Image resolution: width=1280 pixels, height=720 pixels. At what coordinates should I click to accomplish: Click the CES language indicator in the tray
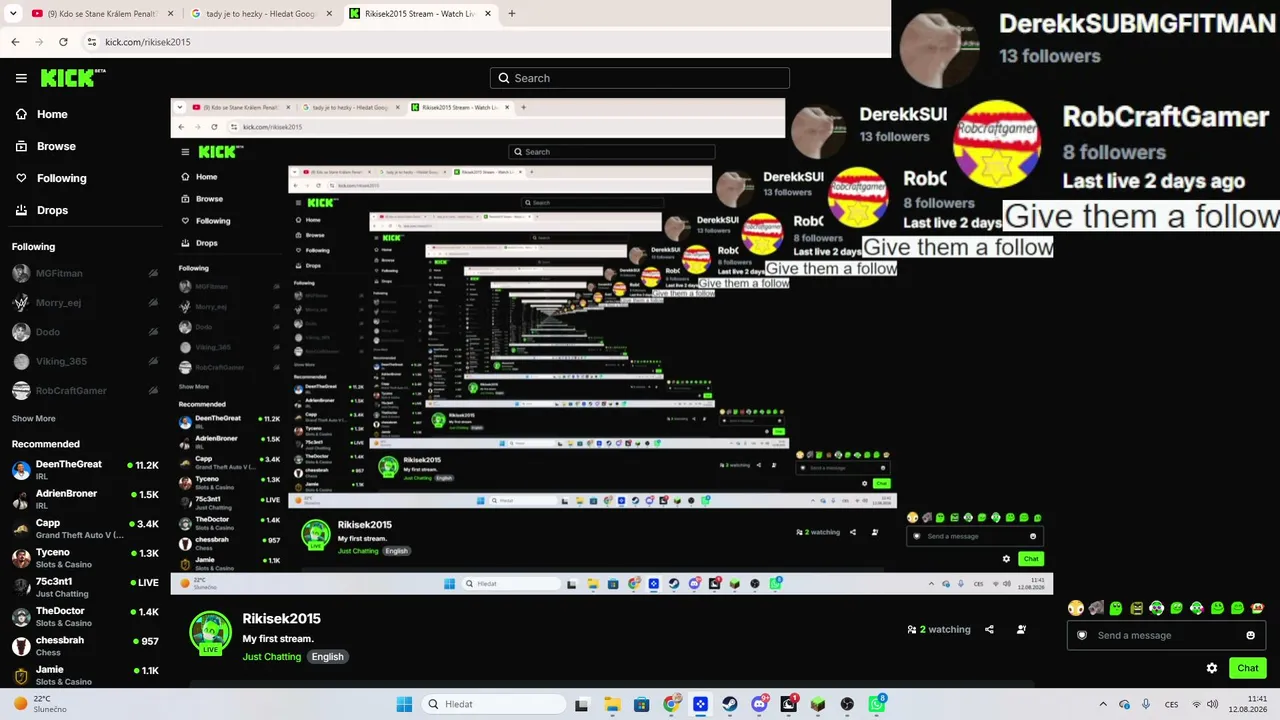click(x=1173, y=704)
